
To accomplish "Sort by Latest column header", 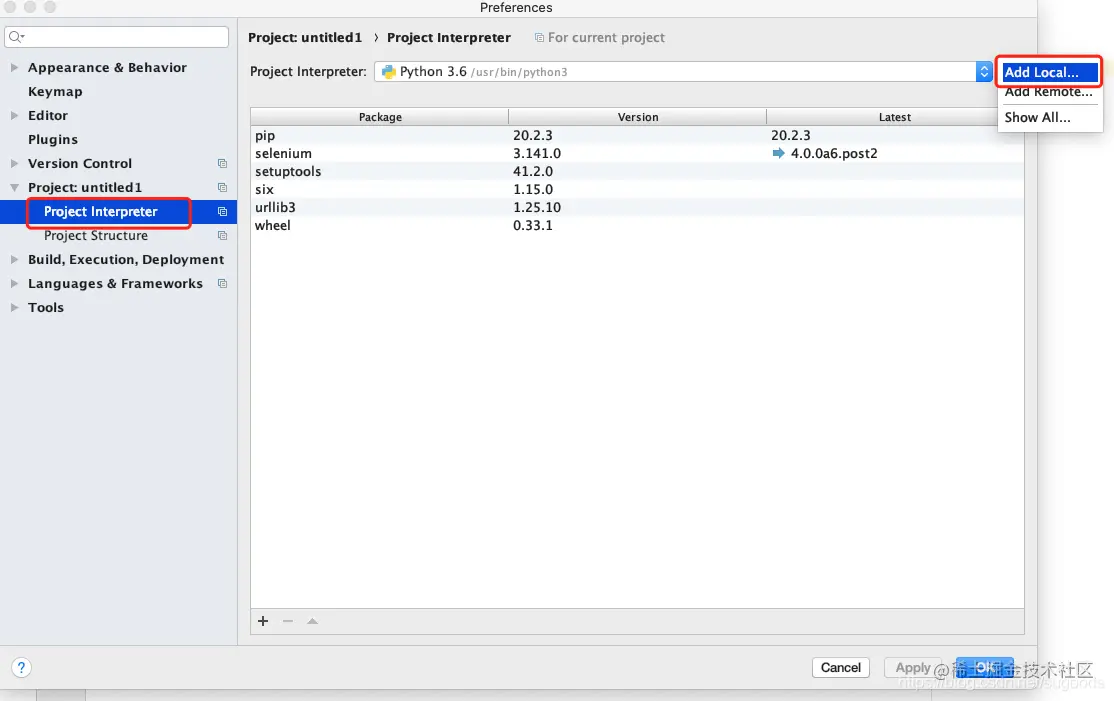I will 895,117.
